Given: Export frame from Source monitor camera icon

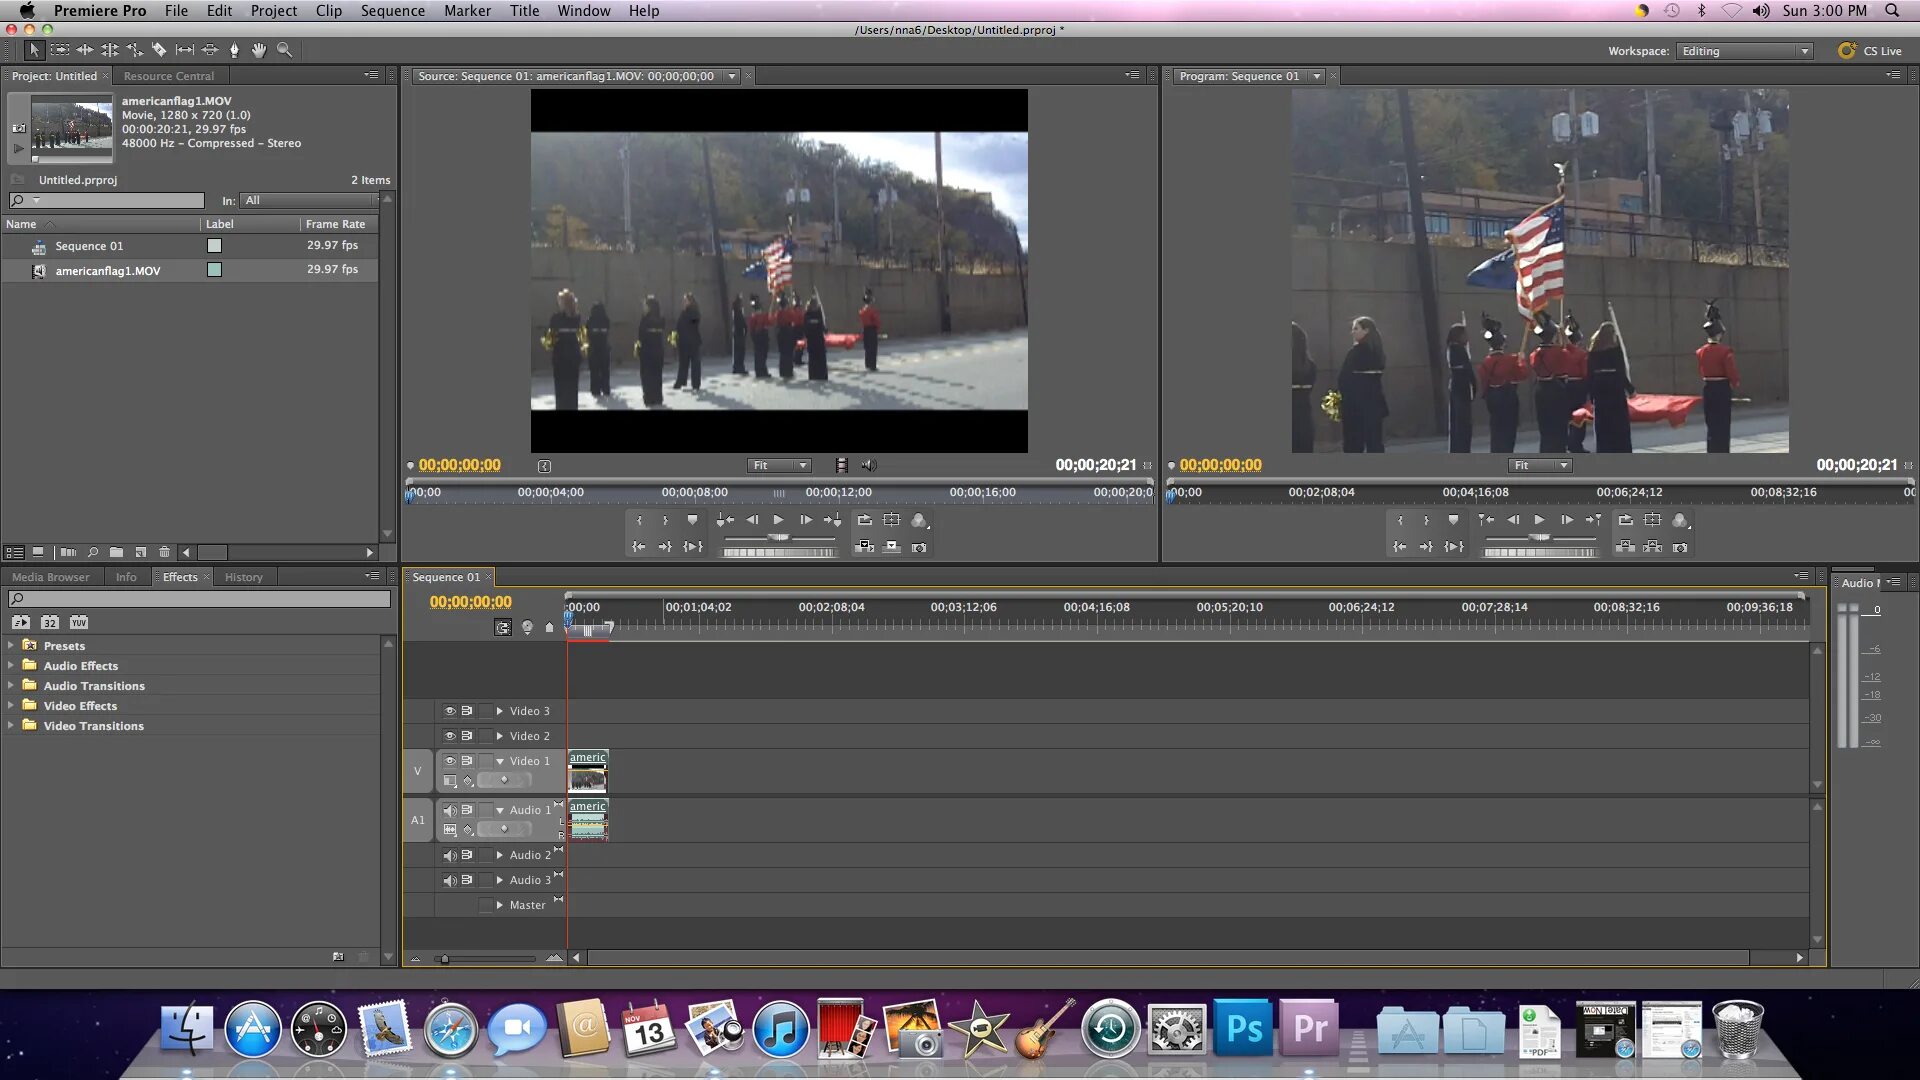Looking at the screenshot, I should point(919,547).
